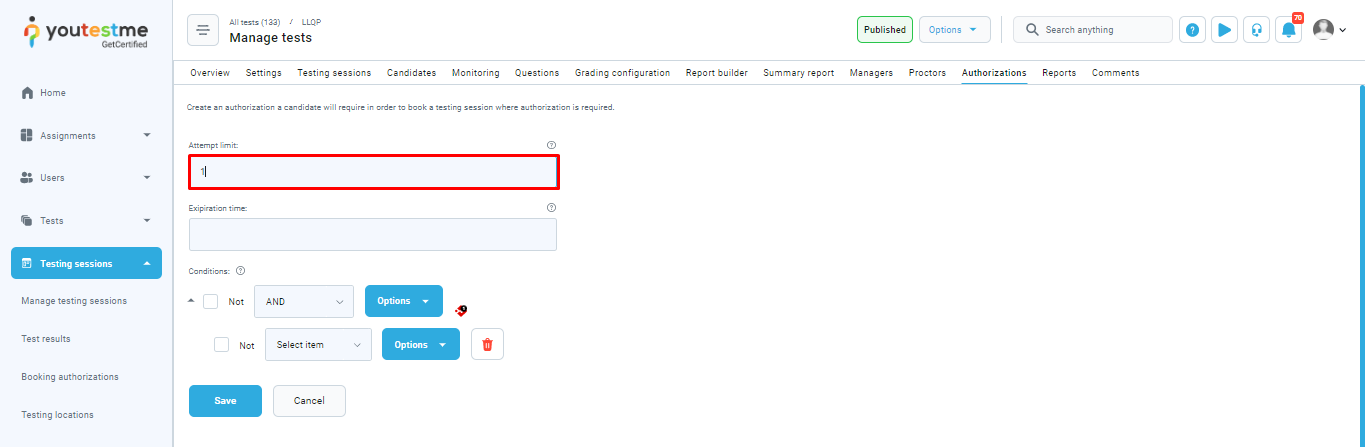Click the Search anything field
1365x447 pixels.
pyautogui.click(x=1093, y=30)
